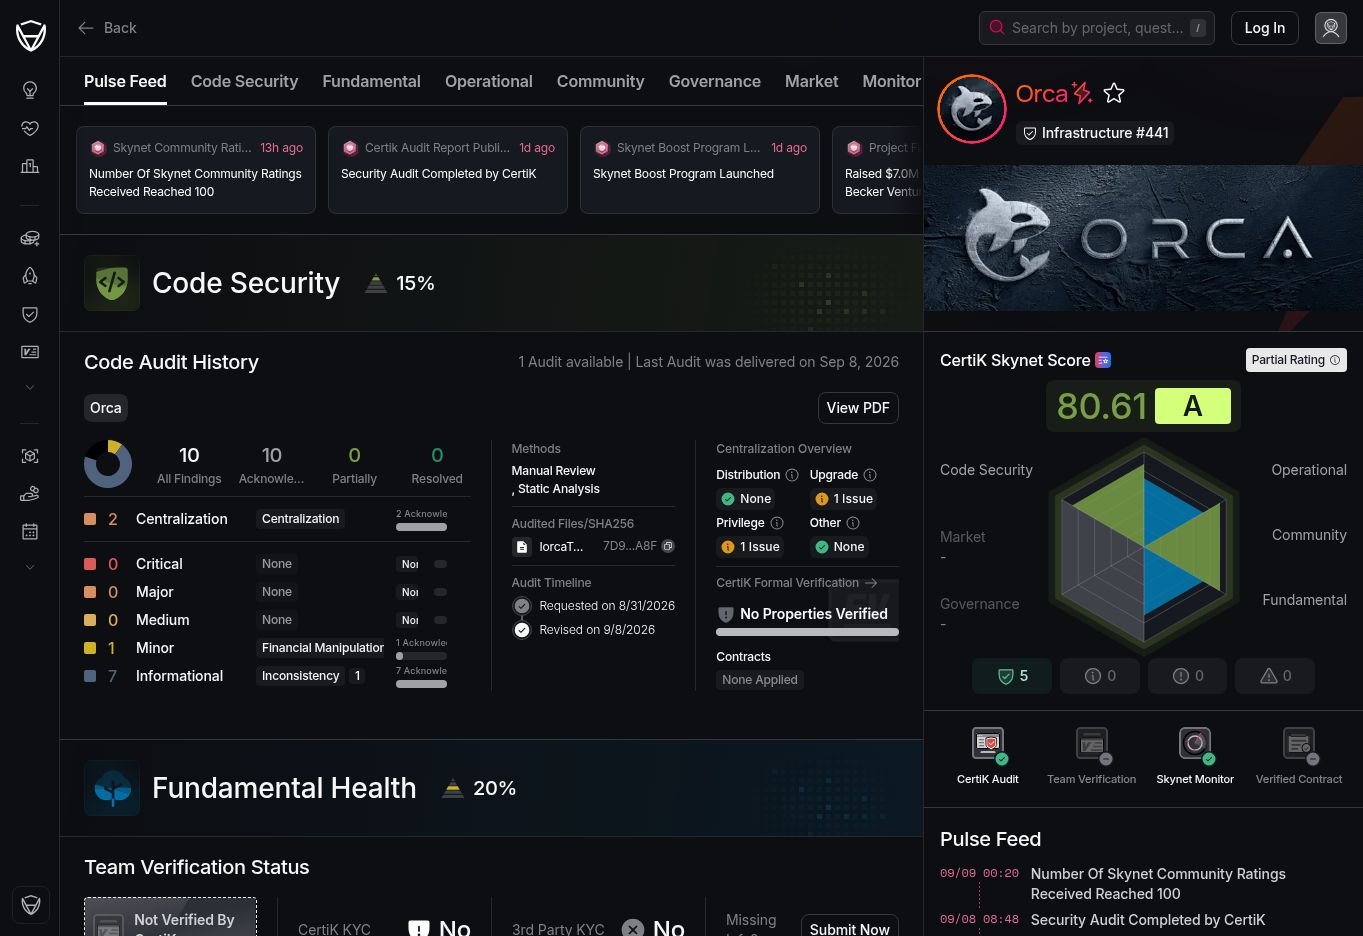Select the bar chart leaderboard sidebar icon
This screenshot has width=1363, height=936.
(x=30, y=166)
